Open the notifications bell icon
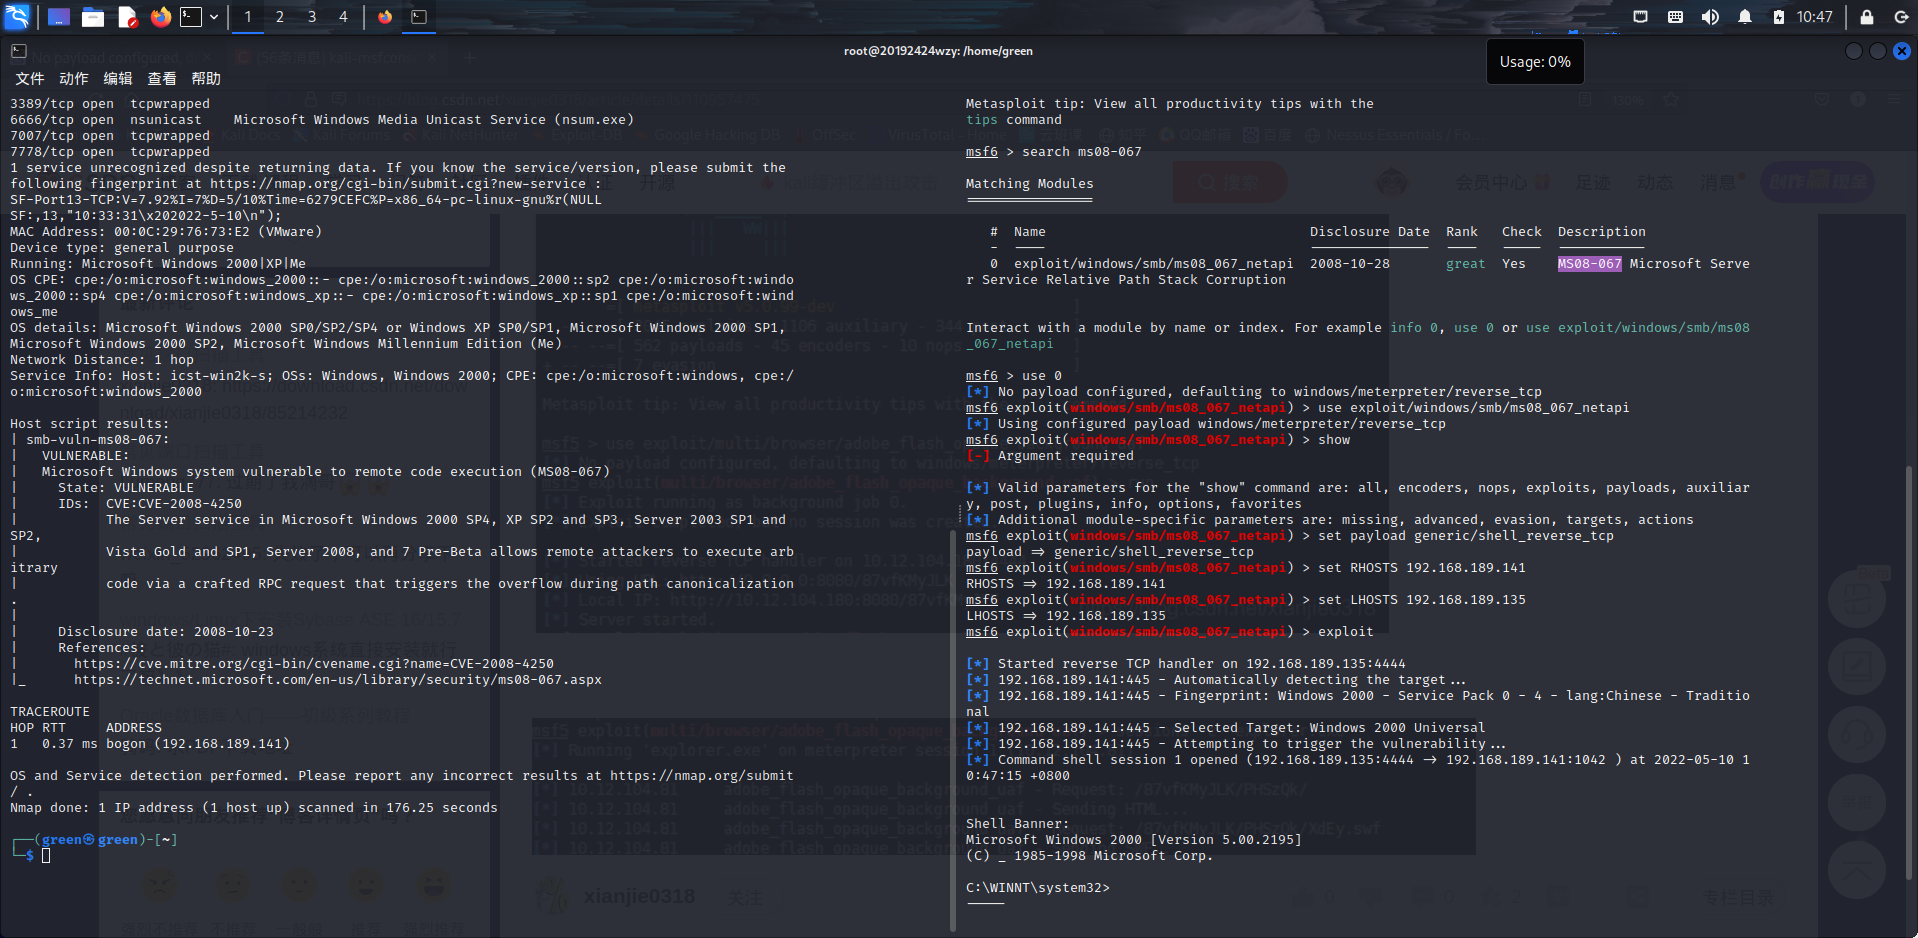The height and width of the screenshot is (938, 1918). [1745, 17]
